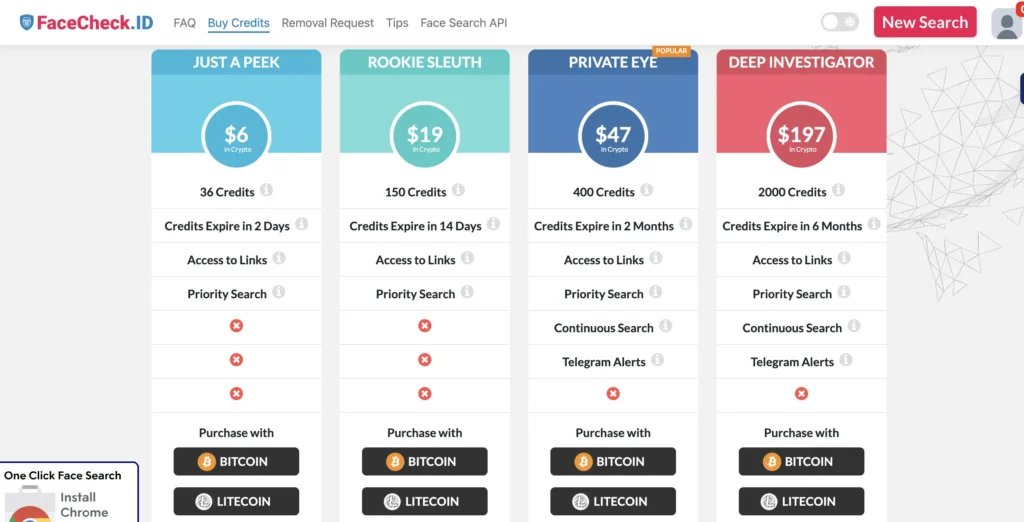Go to Removal Request page

click(x=328, y=23)
